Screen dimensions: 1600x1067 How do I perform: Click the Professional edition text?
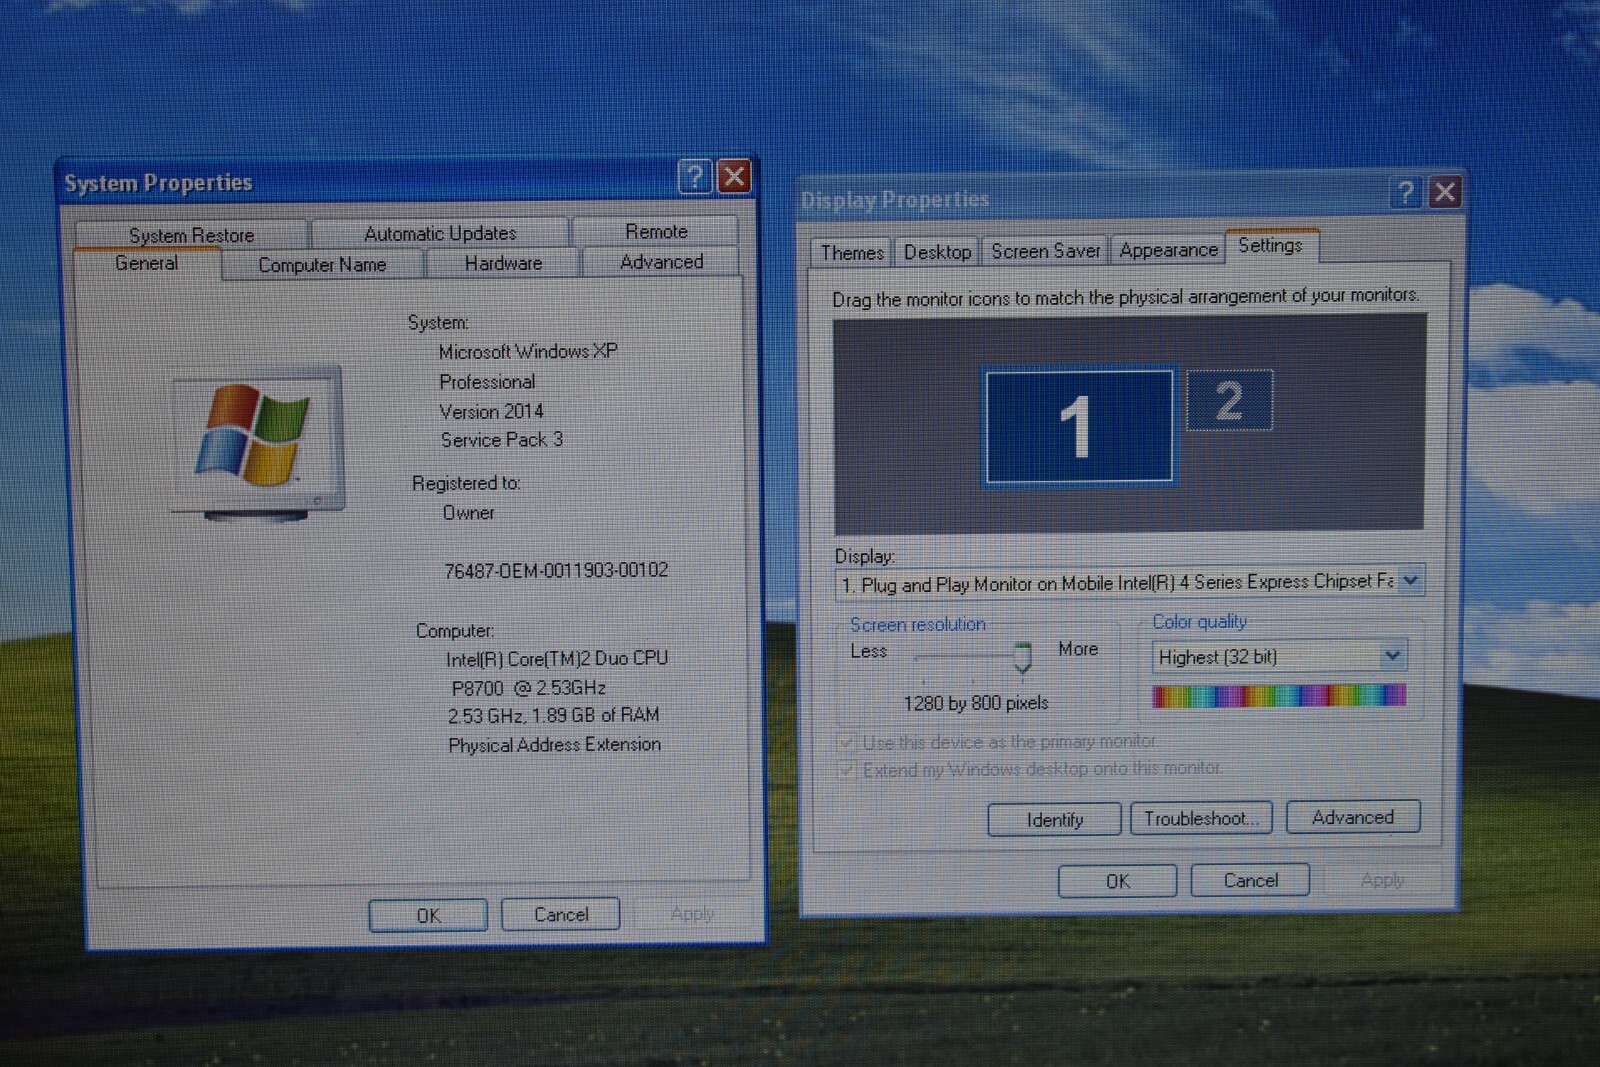pos(487,381)
